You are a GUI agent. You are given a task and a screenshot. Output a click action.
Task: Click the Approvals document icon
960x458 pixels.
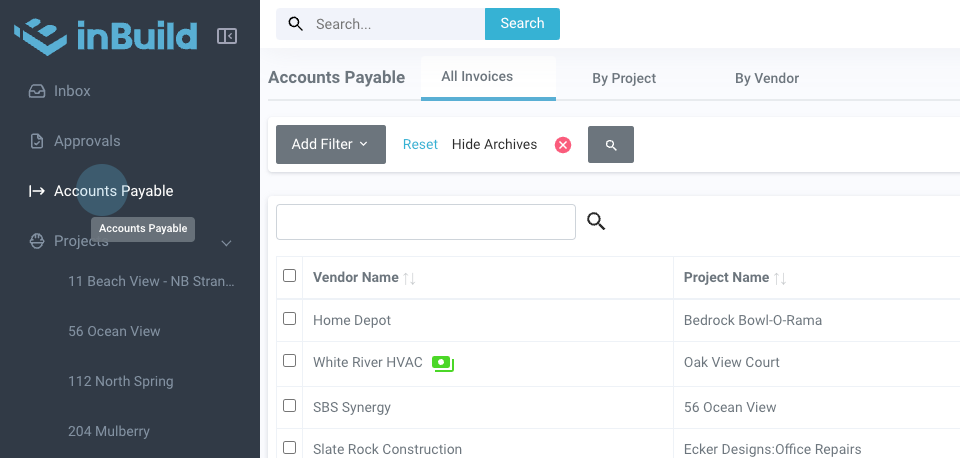(37, 141)
